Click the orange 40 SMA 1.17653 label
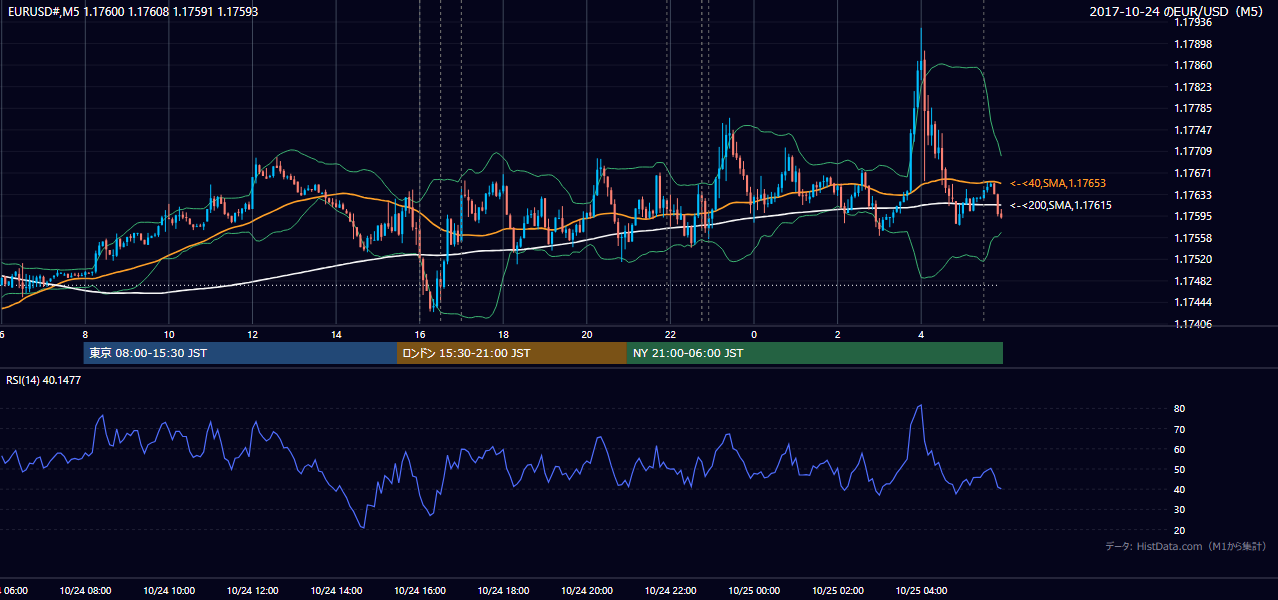 (1057, 184)
